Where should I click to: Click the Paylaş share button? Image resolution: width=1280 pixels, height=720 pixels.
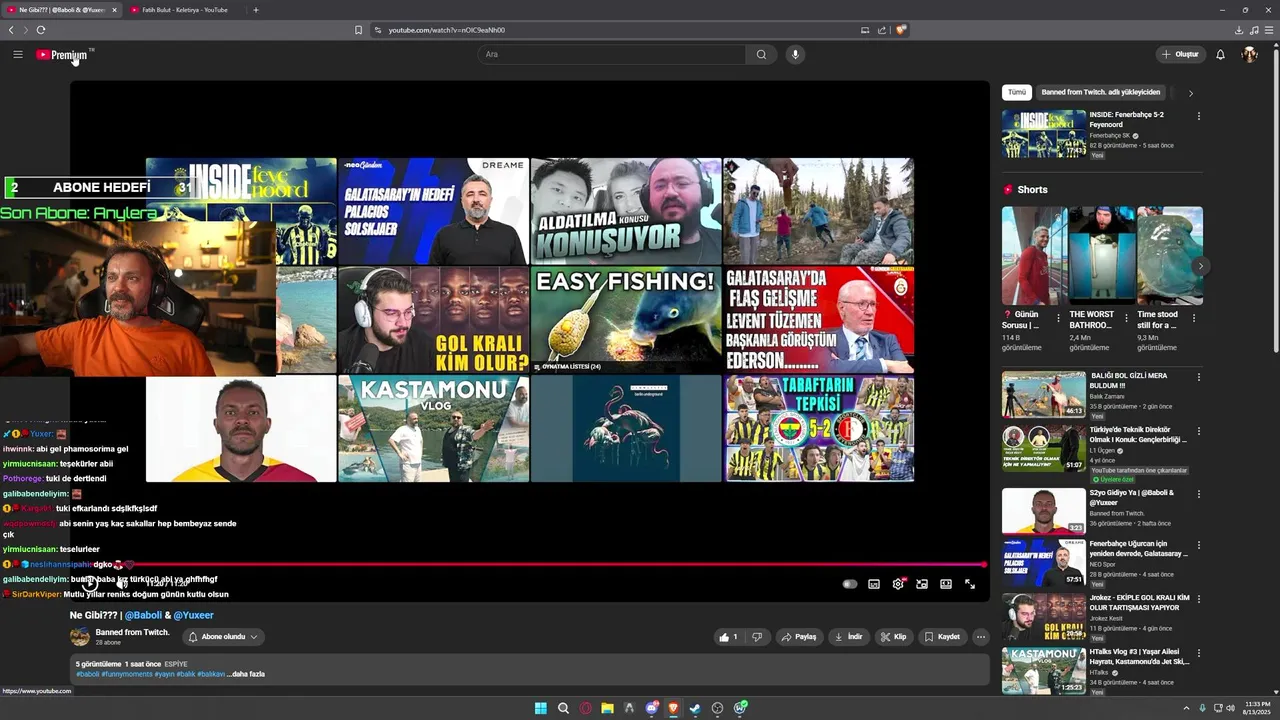(x=799, y=637)
